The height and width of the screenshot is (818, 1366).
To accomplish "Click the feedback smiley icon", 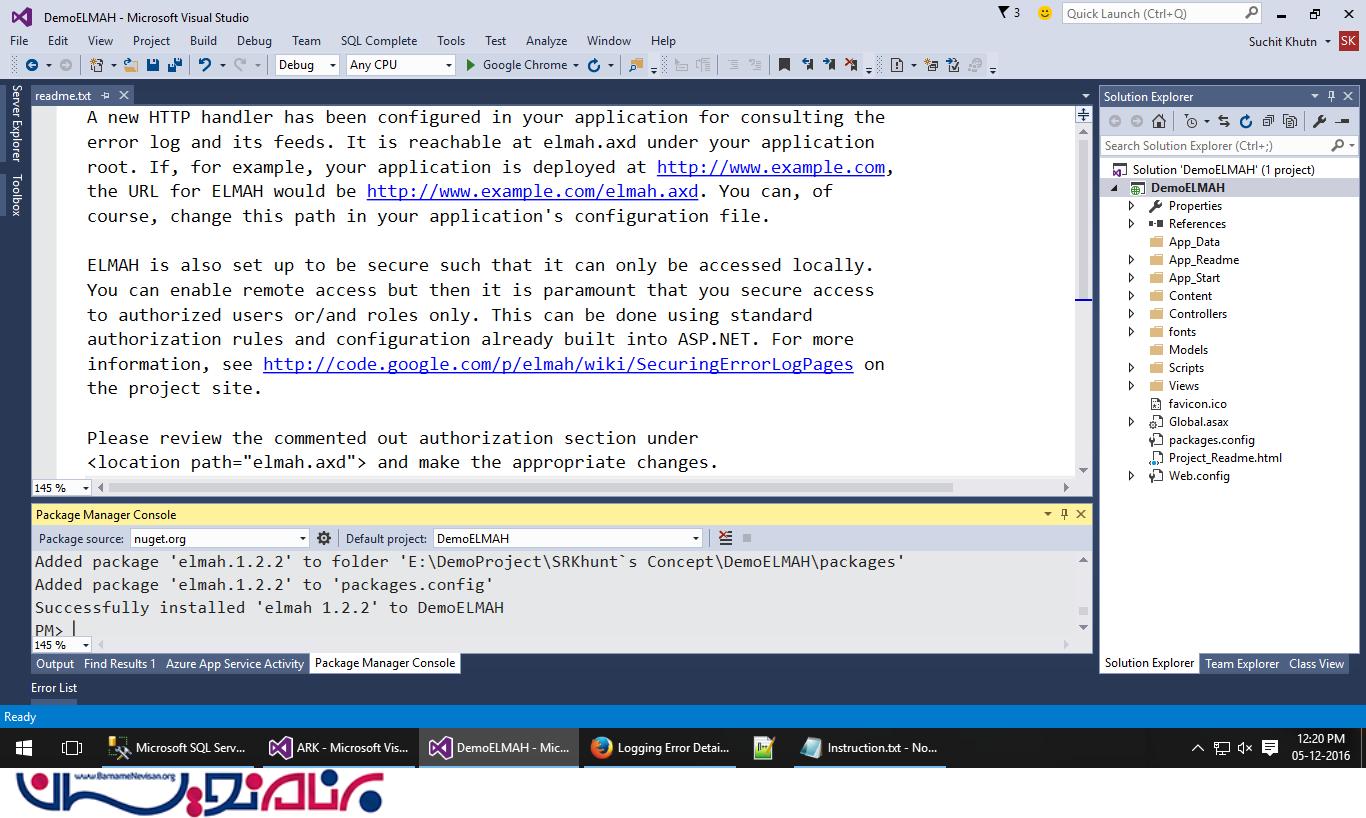I will 1045,13.
